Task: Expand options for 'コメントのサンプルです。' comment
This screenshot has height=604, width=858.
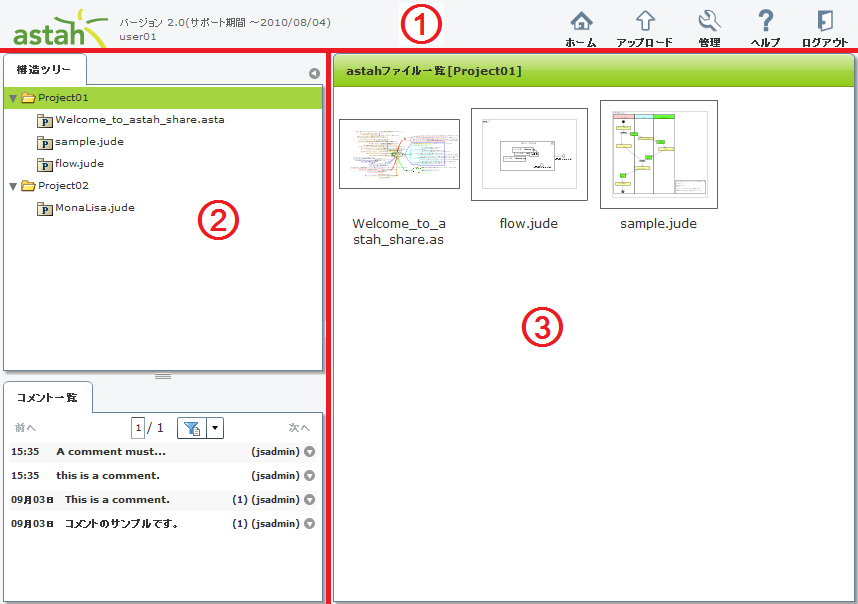Action: [310, 524]
